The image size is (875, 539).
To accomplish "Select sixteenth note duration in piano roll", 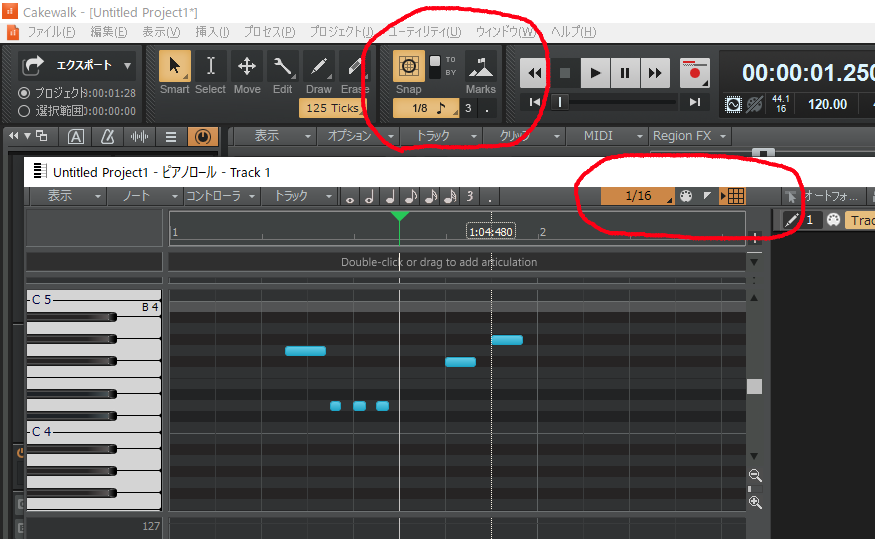I will click(x=430, y=196).
